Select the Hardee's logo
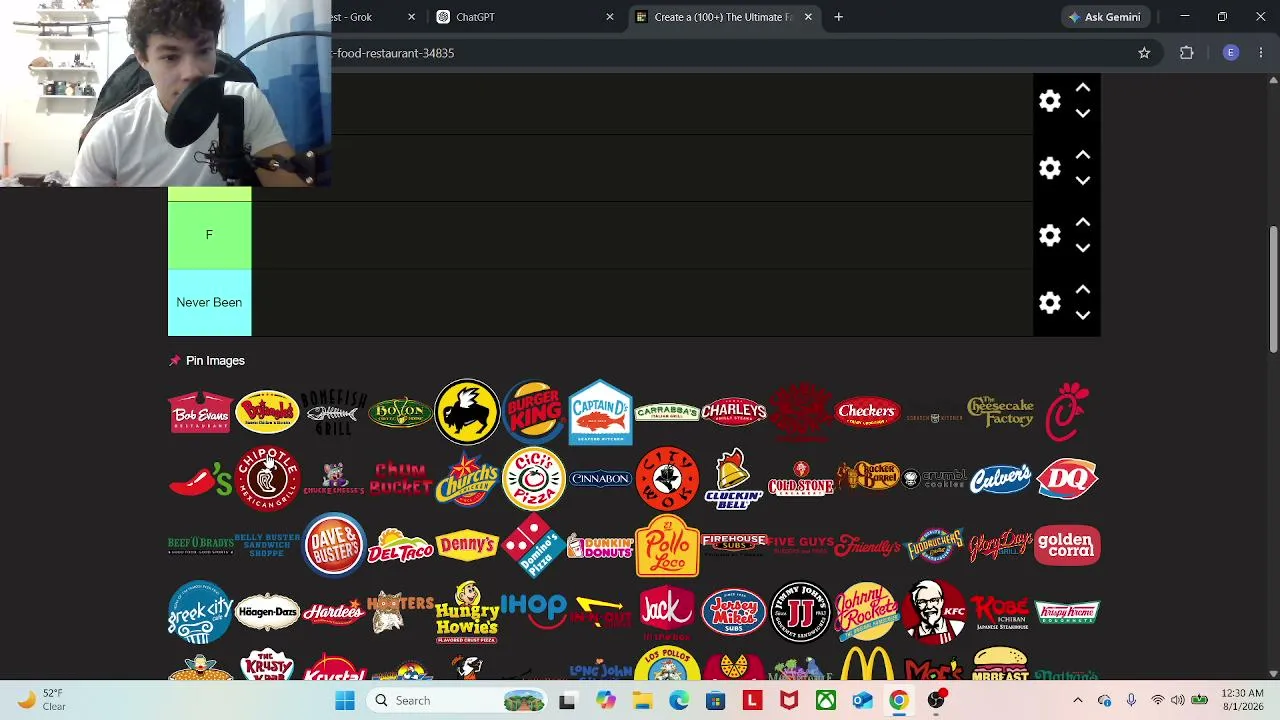Image resolution: width=1280 pixels, height=720 pixels. click(x=334, y=612)
